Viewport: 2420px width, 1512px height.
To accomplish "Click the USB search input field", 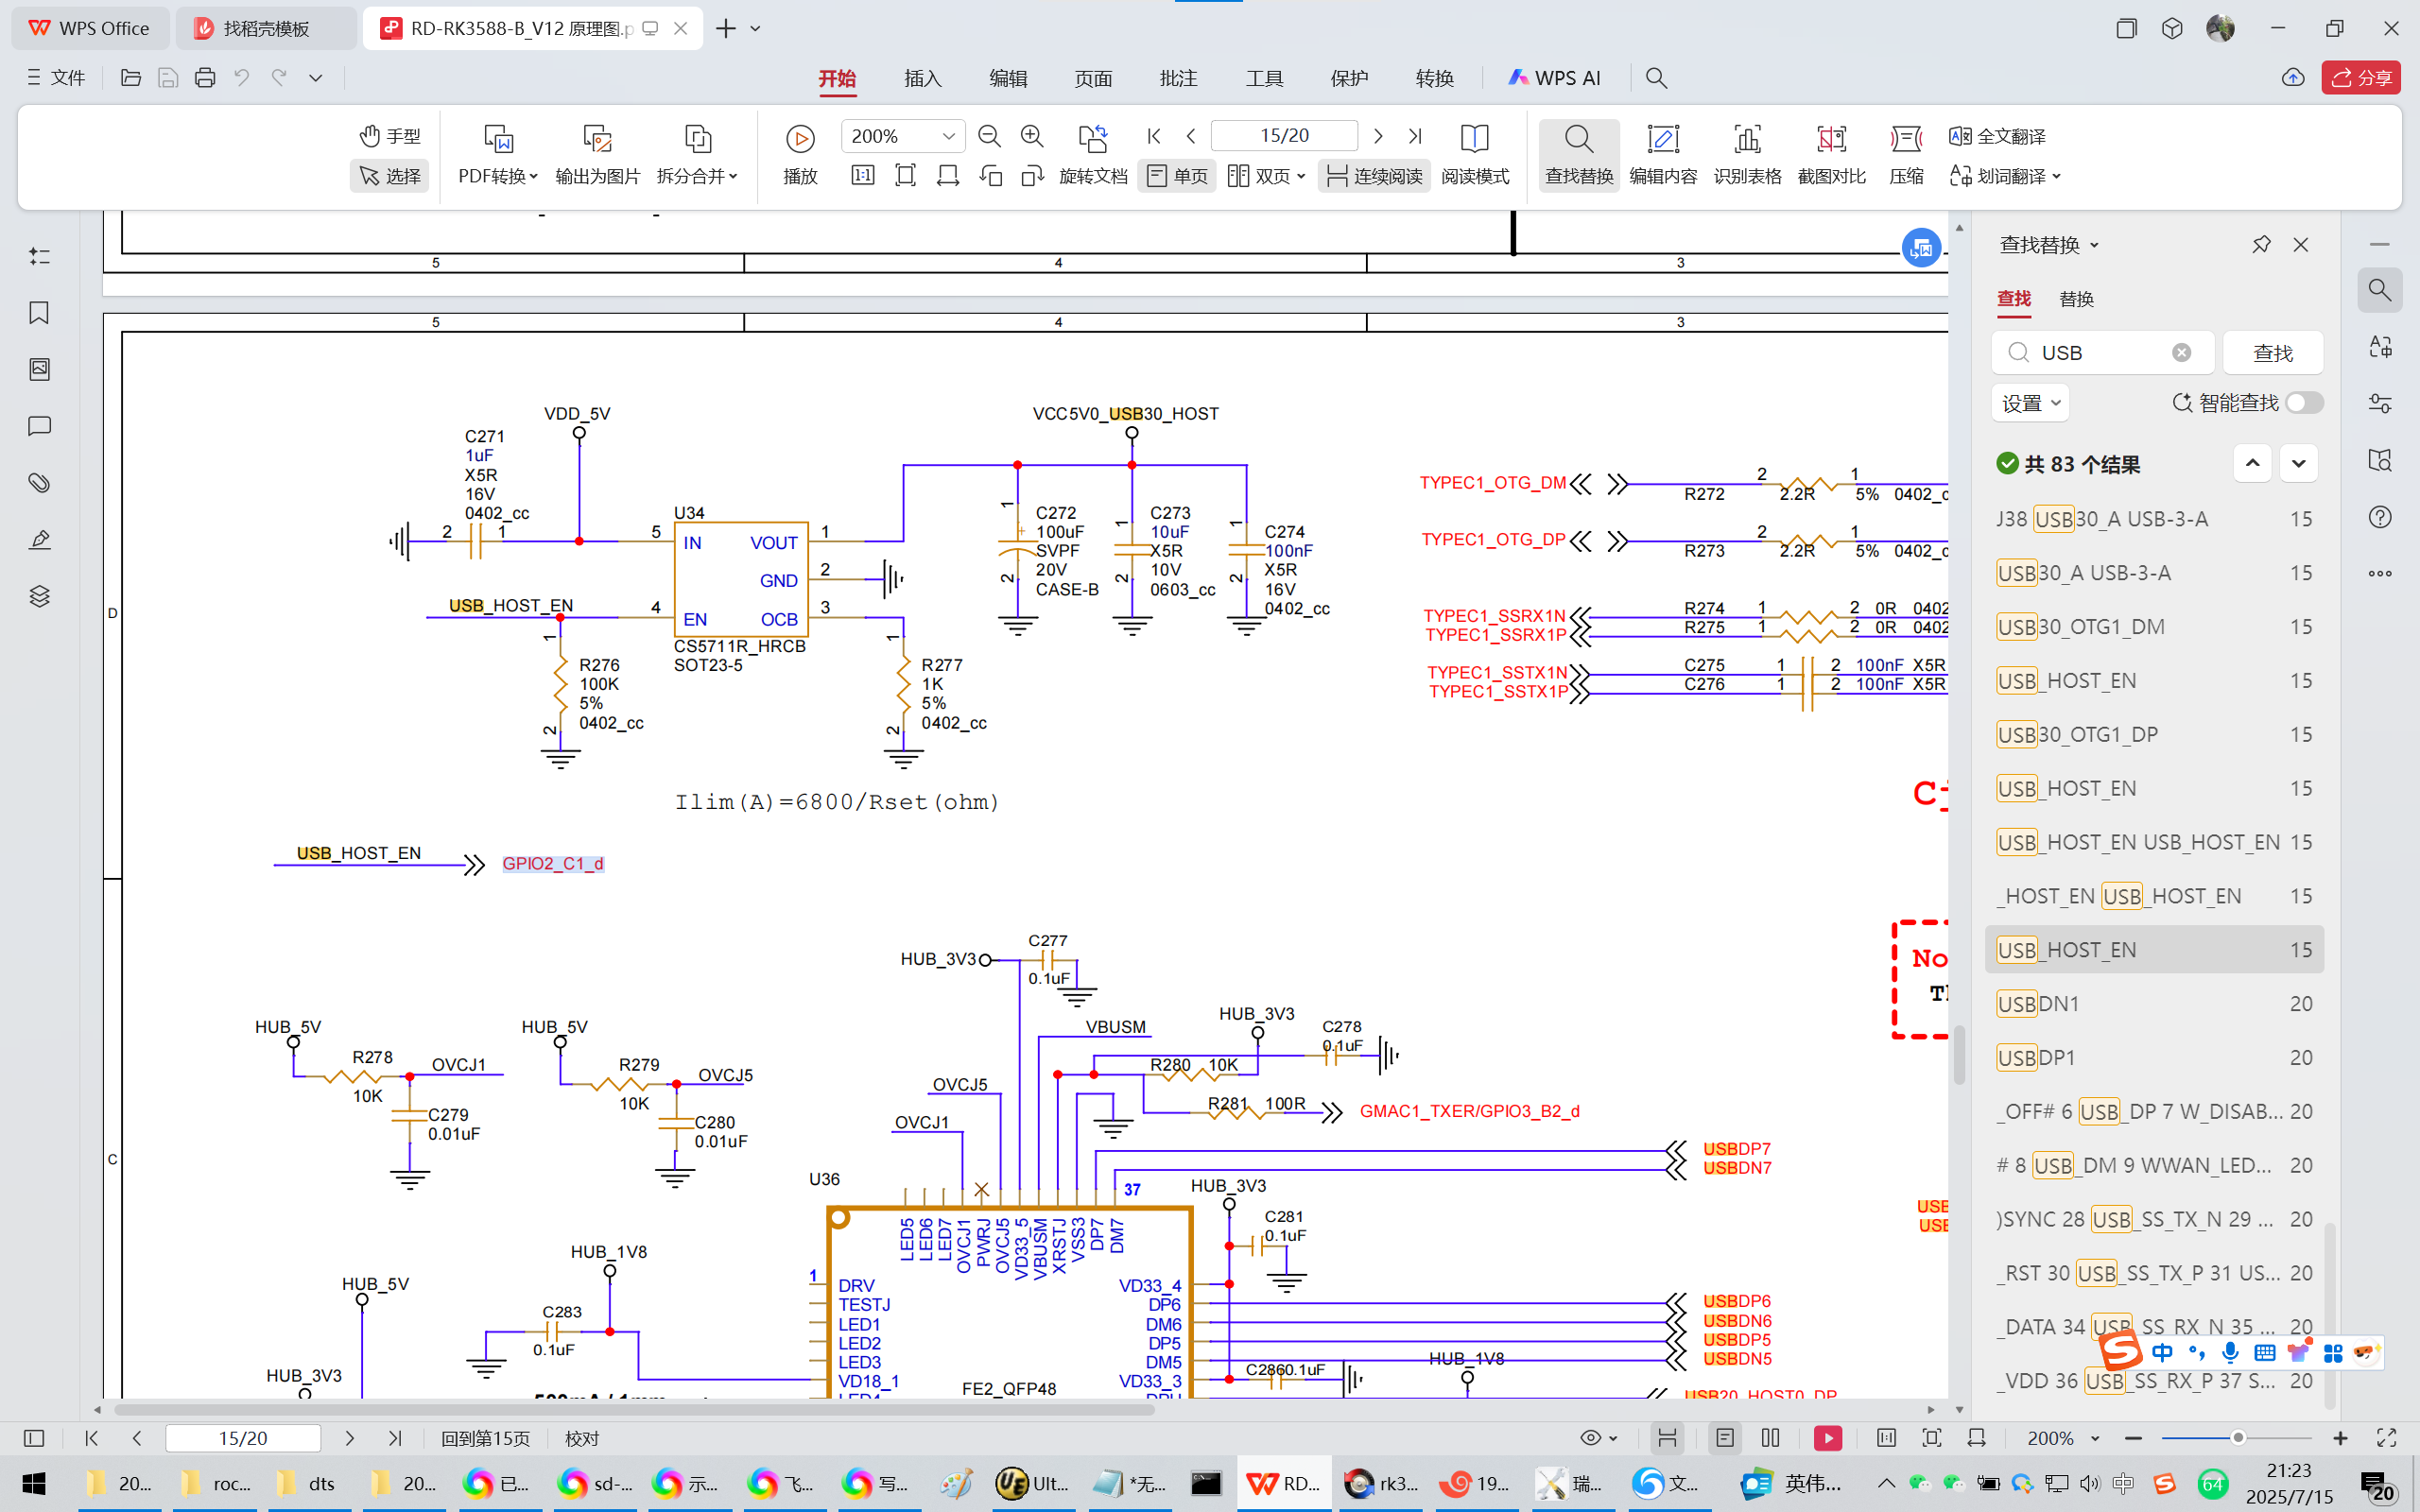I will [x=2102, y=352].
